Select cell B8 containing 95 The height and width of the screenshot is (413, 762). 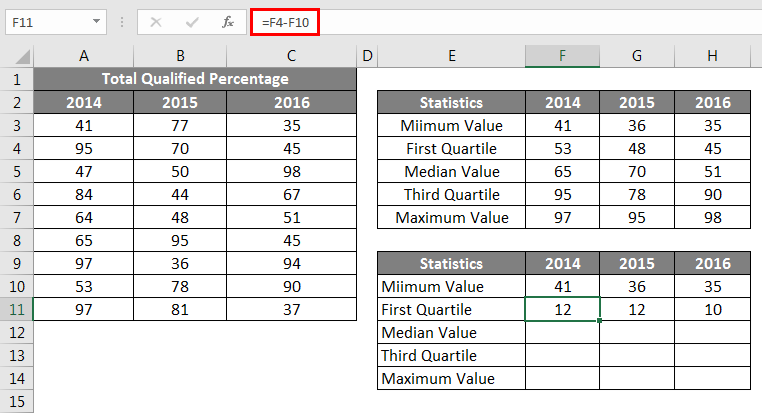pos(180,241)
